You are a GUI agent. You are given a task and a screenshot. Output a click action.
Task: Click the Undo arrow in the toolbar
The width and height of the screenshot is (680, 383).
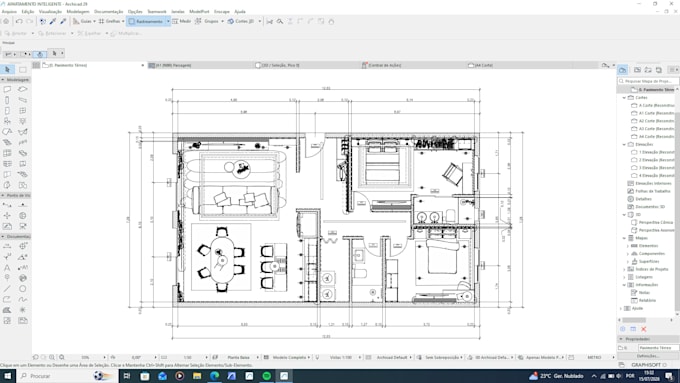click(20, 21)
